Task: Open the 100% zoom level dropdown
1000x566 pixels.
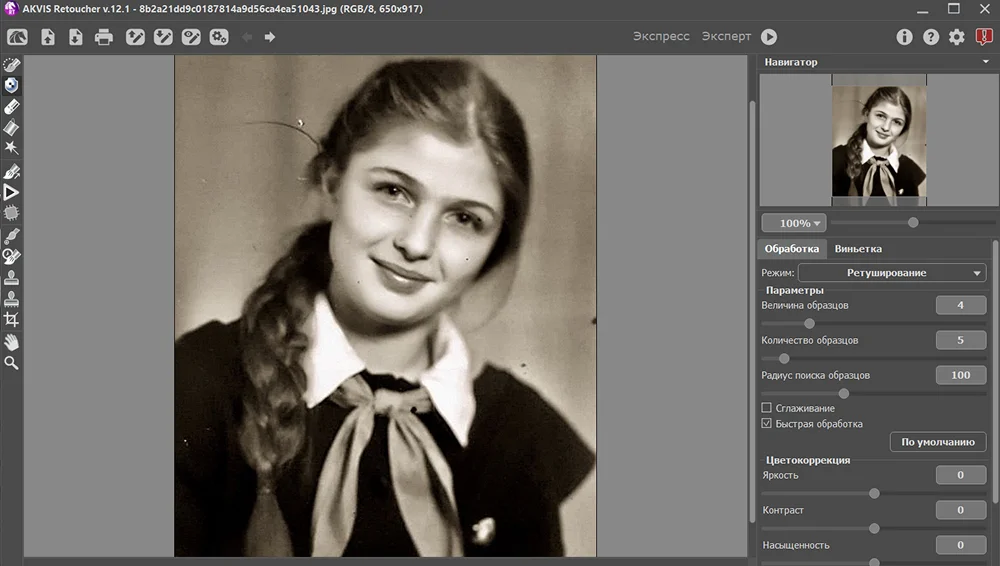Action: coord(793,223)
